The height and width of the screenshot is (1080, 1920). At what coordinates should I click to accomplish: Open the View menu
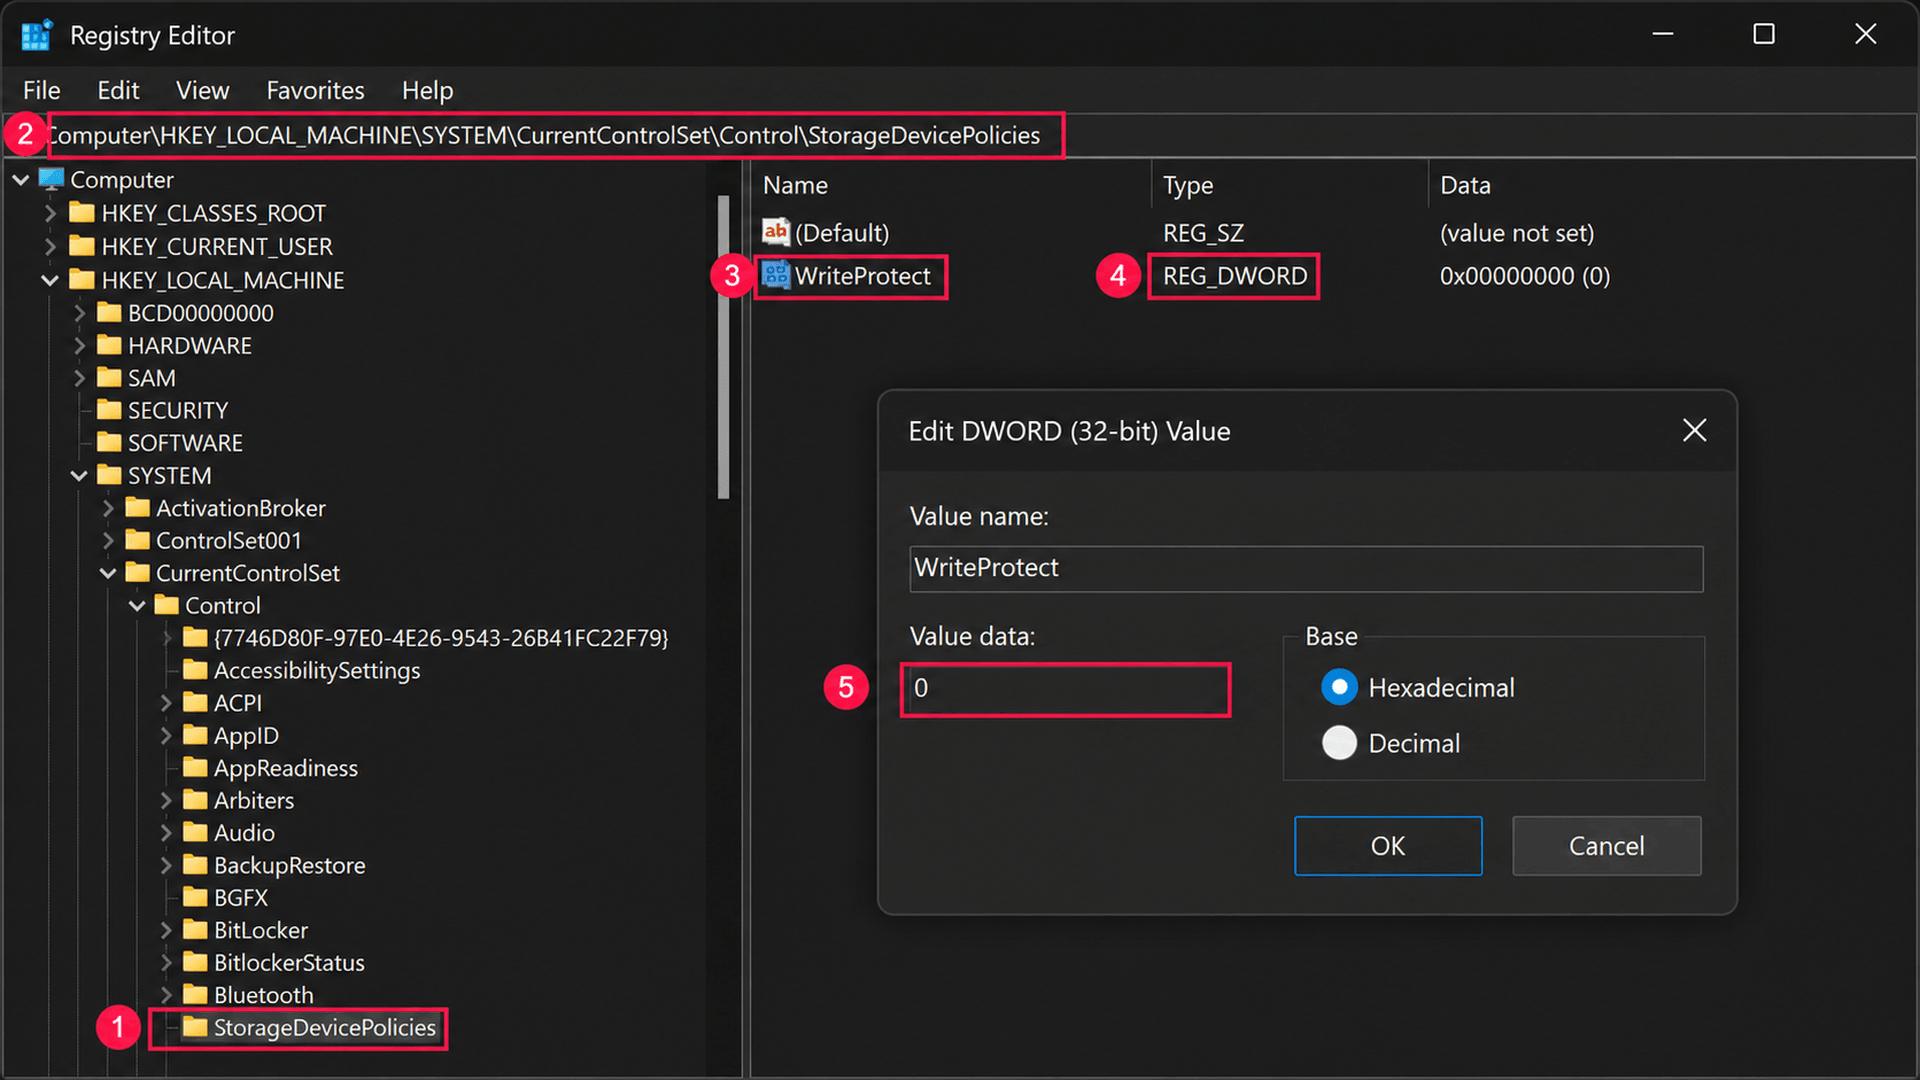(203, 90)
